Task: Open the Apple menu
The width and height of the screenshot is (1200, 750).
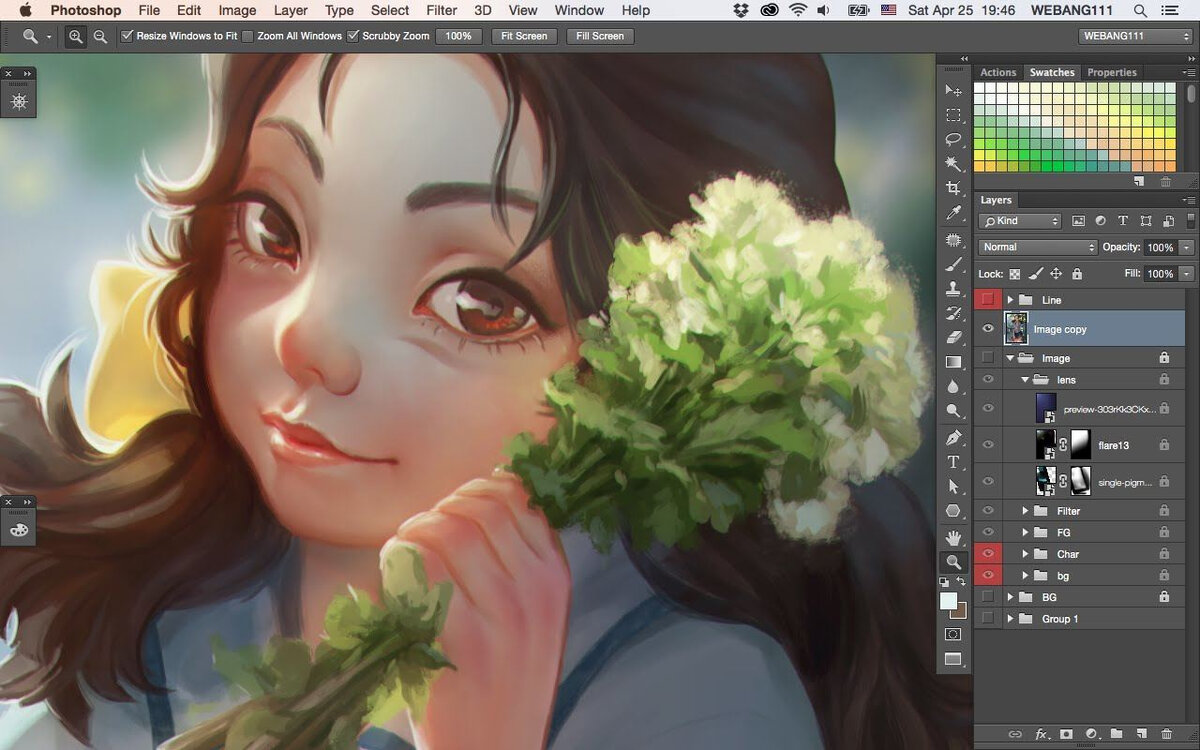Action: (x=25, y=10)
